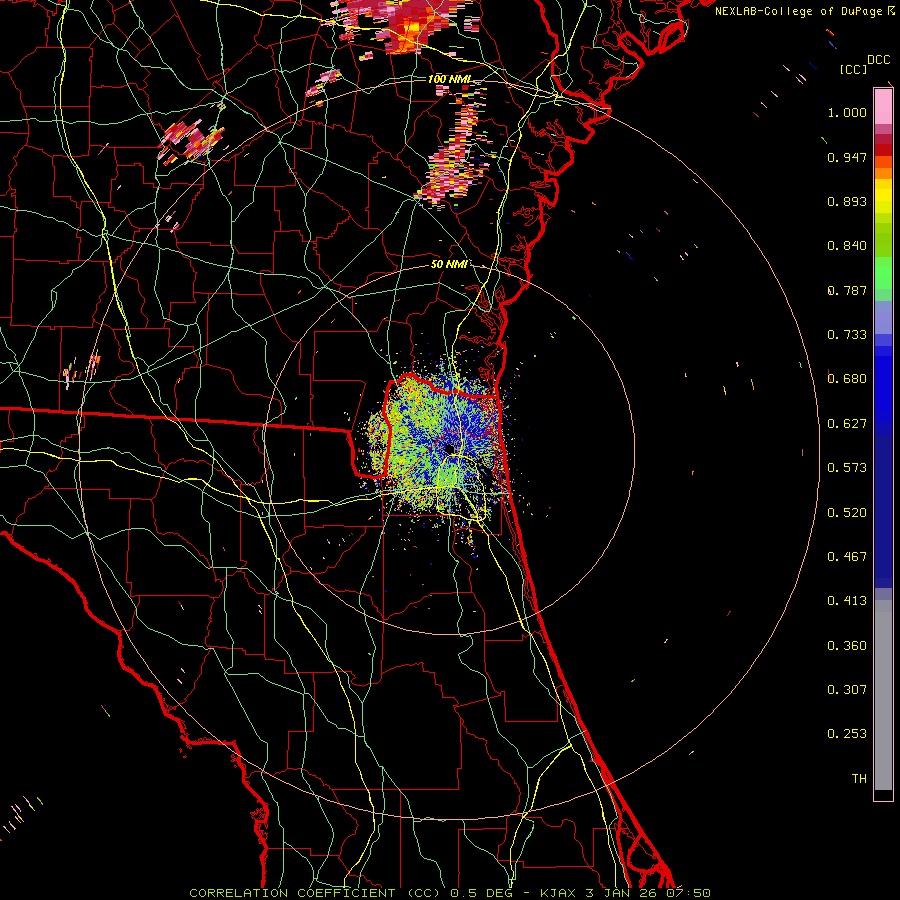Screen dimensions: 900x900
Task: Select the DCC product label
Action: [878, 60]
